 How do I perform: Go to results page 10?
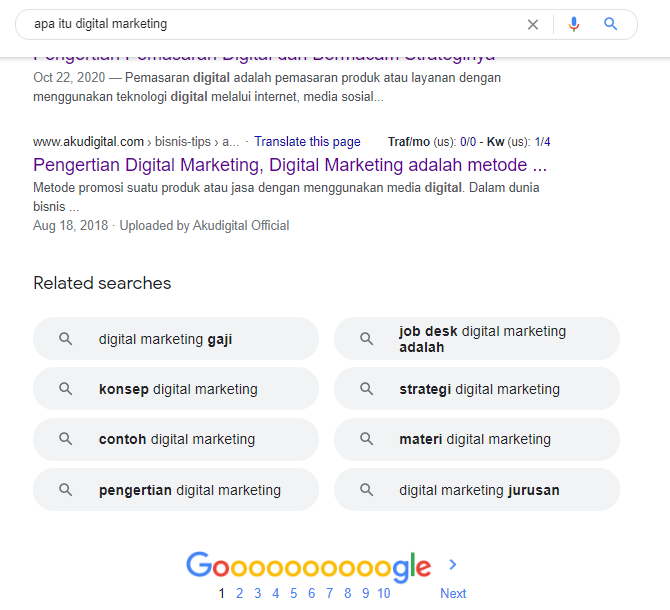[x=383, y=593]
